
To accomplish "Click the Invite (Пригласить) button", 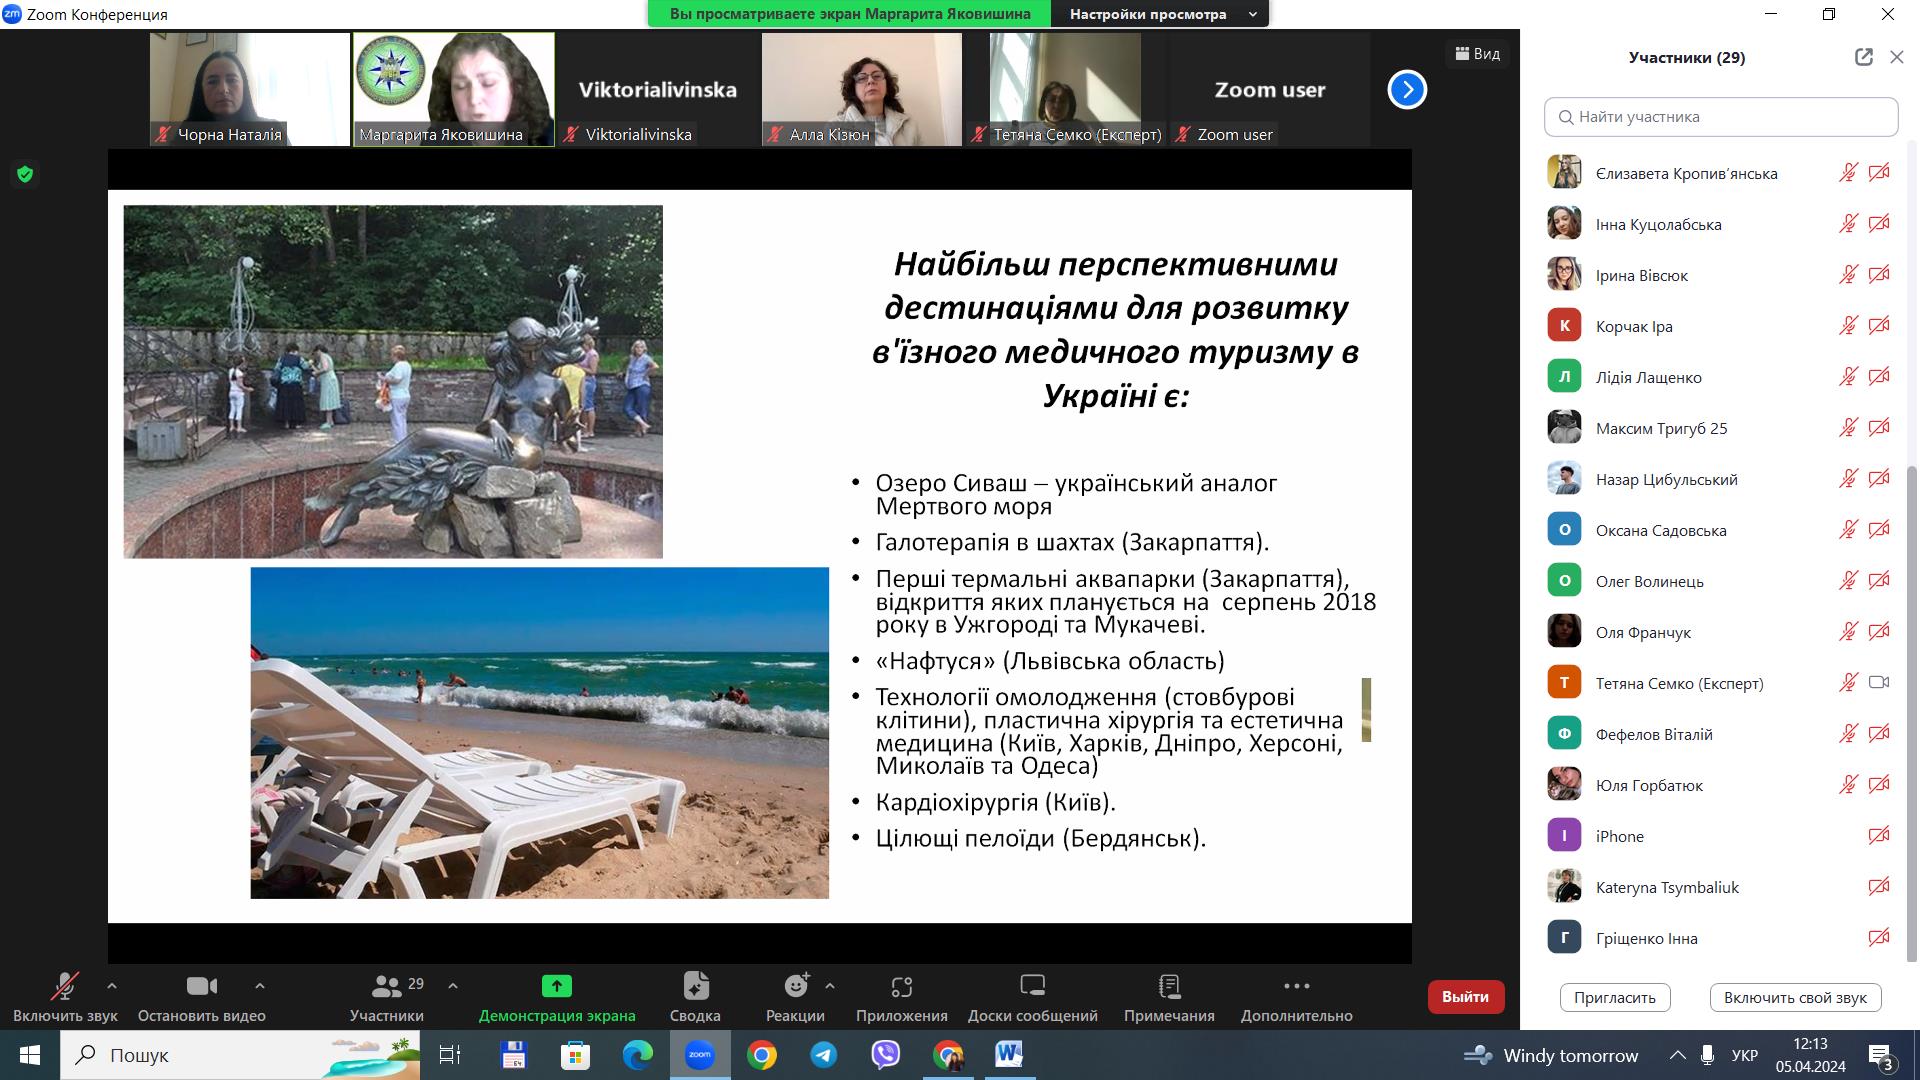I will 1614,997.
